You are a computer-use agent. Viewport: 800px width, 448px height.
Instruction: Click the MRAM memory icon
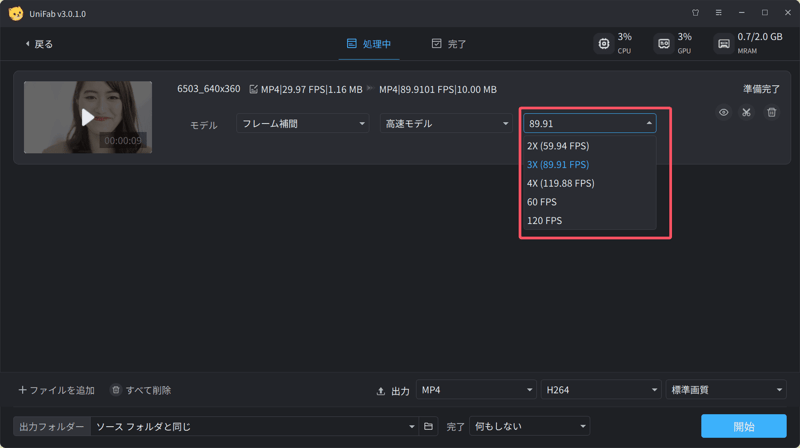[723, 44]
